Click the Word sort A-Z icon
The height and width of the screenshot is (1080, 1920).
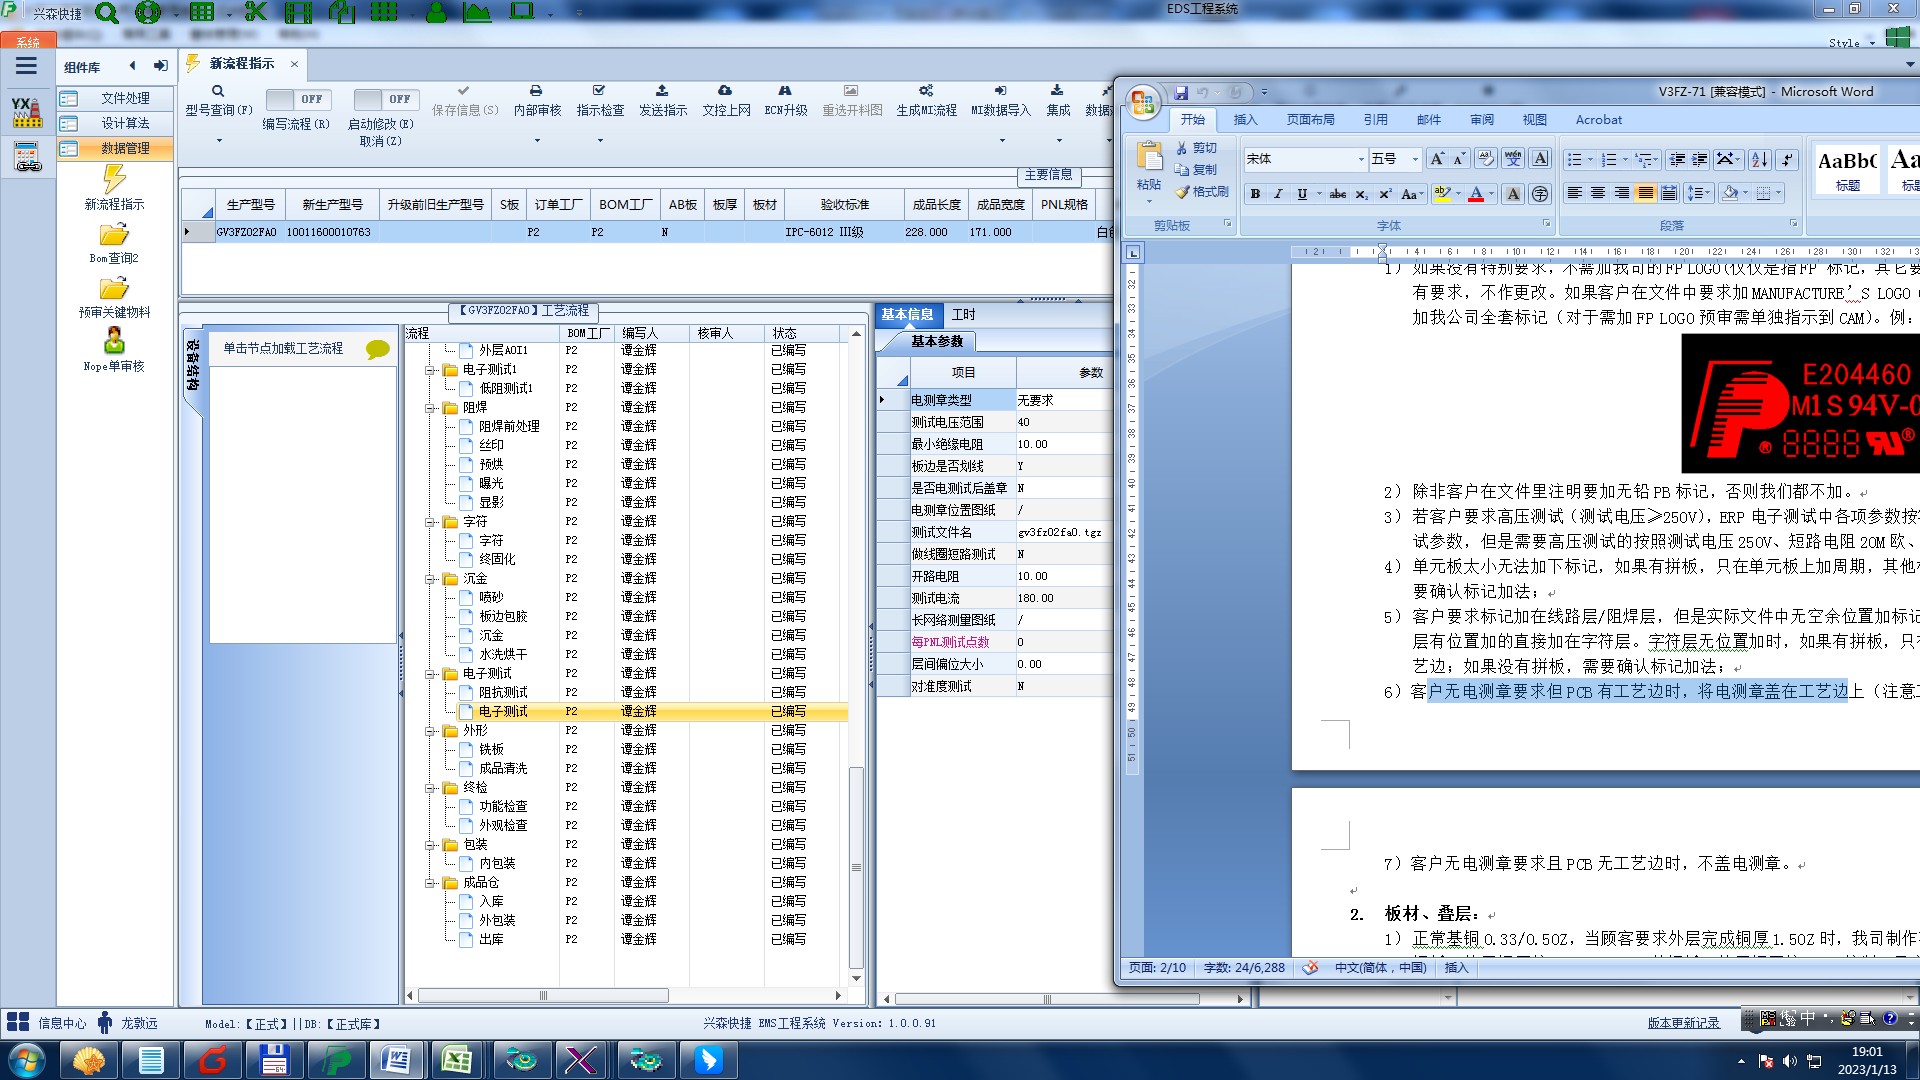[1760, 160]
